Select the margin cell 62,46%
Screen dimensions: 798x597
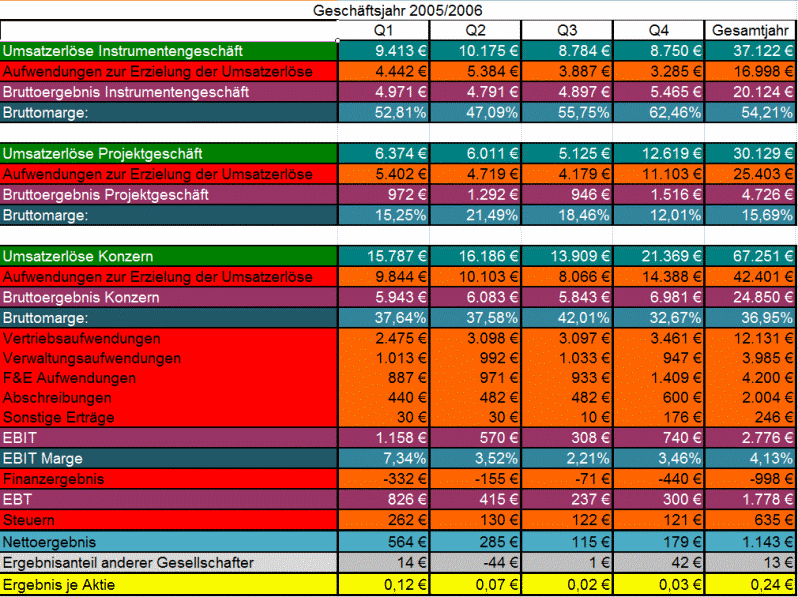pyautogui.click(x=659, y=112)
